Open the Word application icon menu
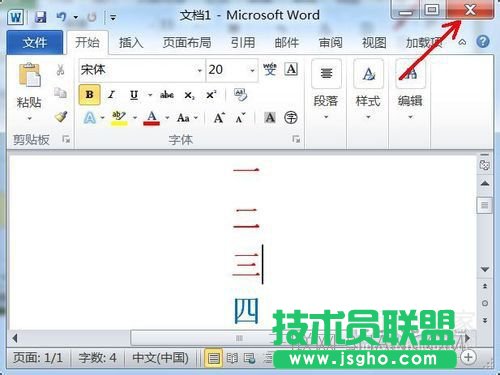 point(16,17)
